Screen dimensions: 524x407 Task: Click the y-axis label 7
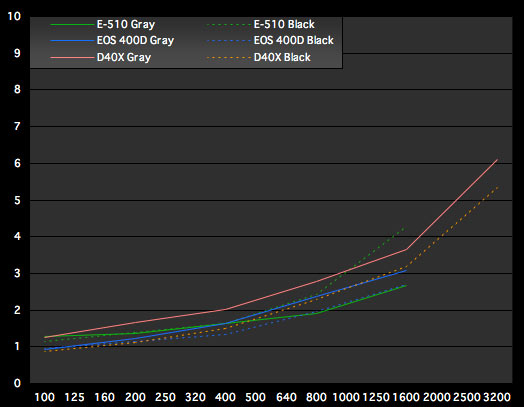point(17,126)
